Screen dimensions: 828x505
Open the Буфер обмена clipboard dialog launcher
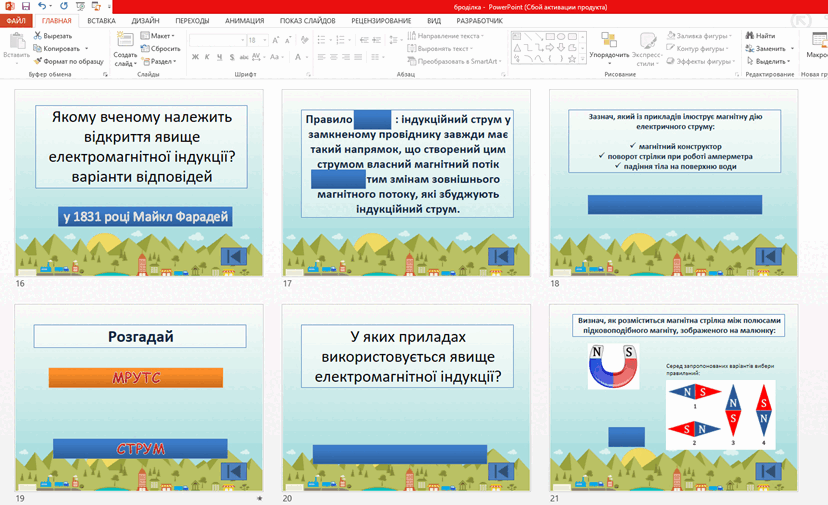tap(105, 74)
